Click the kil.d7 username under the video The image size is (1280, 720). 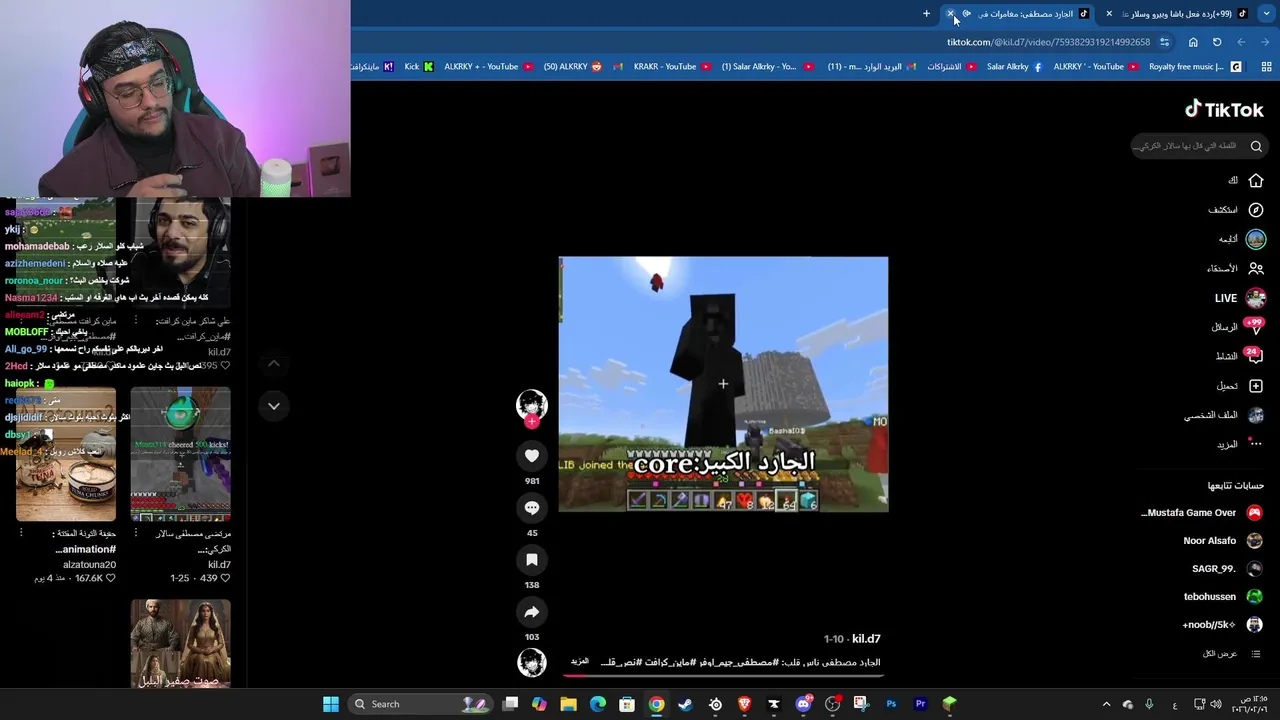click(866, 639)
